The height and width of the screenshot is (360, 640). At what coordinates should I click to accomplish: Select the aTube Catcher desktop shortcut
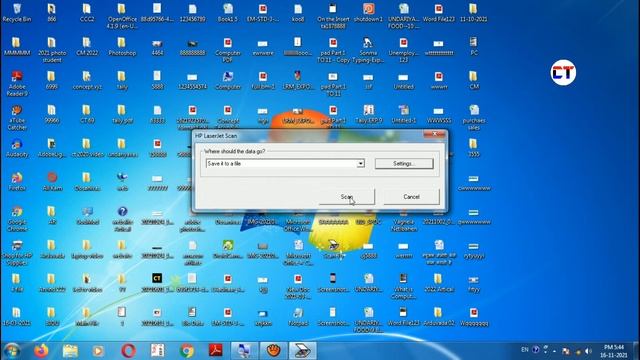pyautogui.click(x=17, y=117)
